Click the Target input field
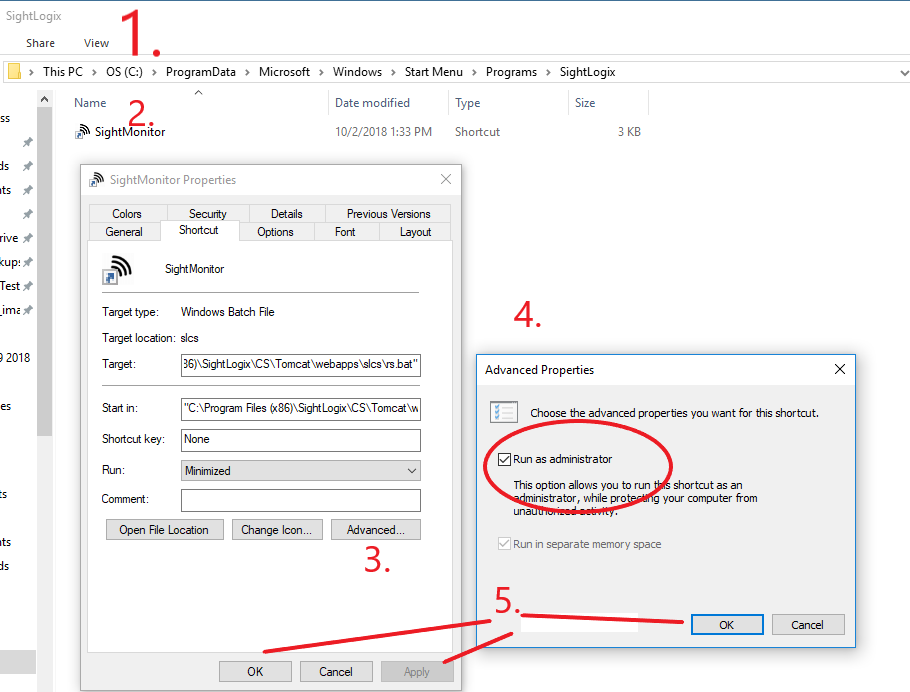 pos(301,365)
